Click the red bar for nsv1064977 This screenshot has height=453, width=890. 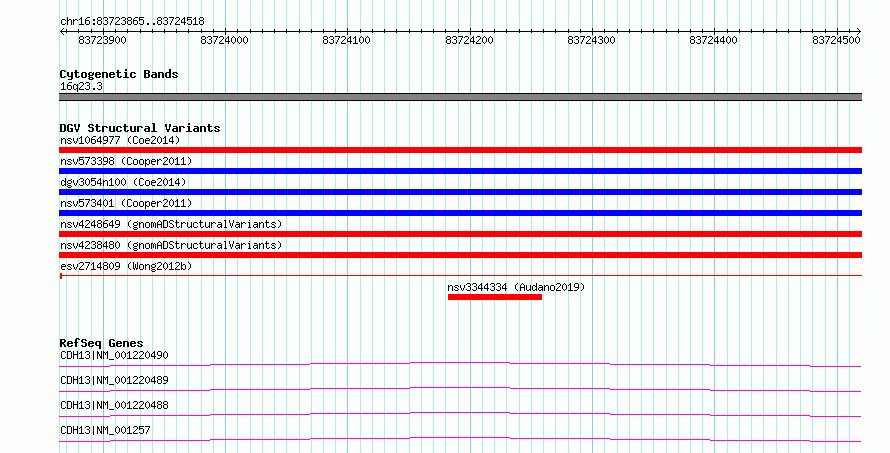pyautogui.click(x=460, y=150)
